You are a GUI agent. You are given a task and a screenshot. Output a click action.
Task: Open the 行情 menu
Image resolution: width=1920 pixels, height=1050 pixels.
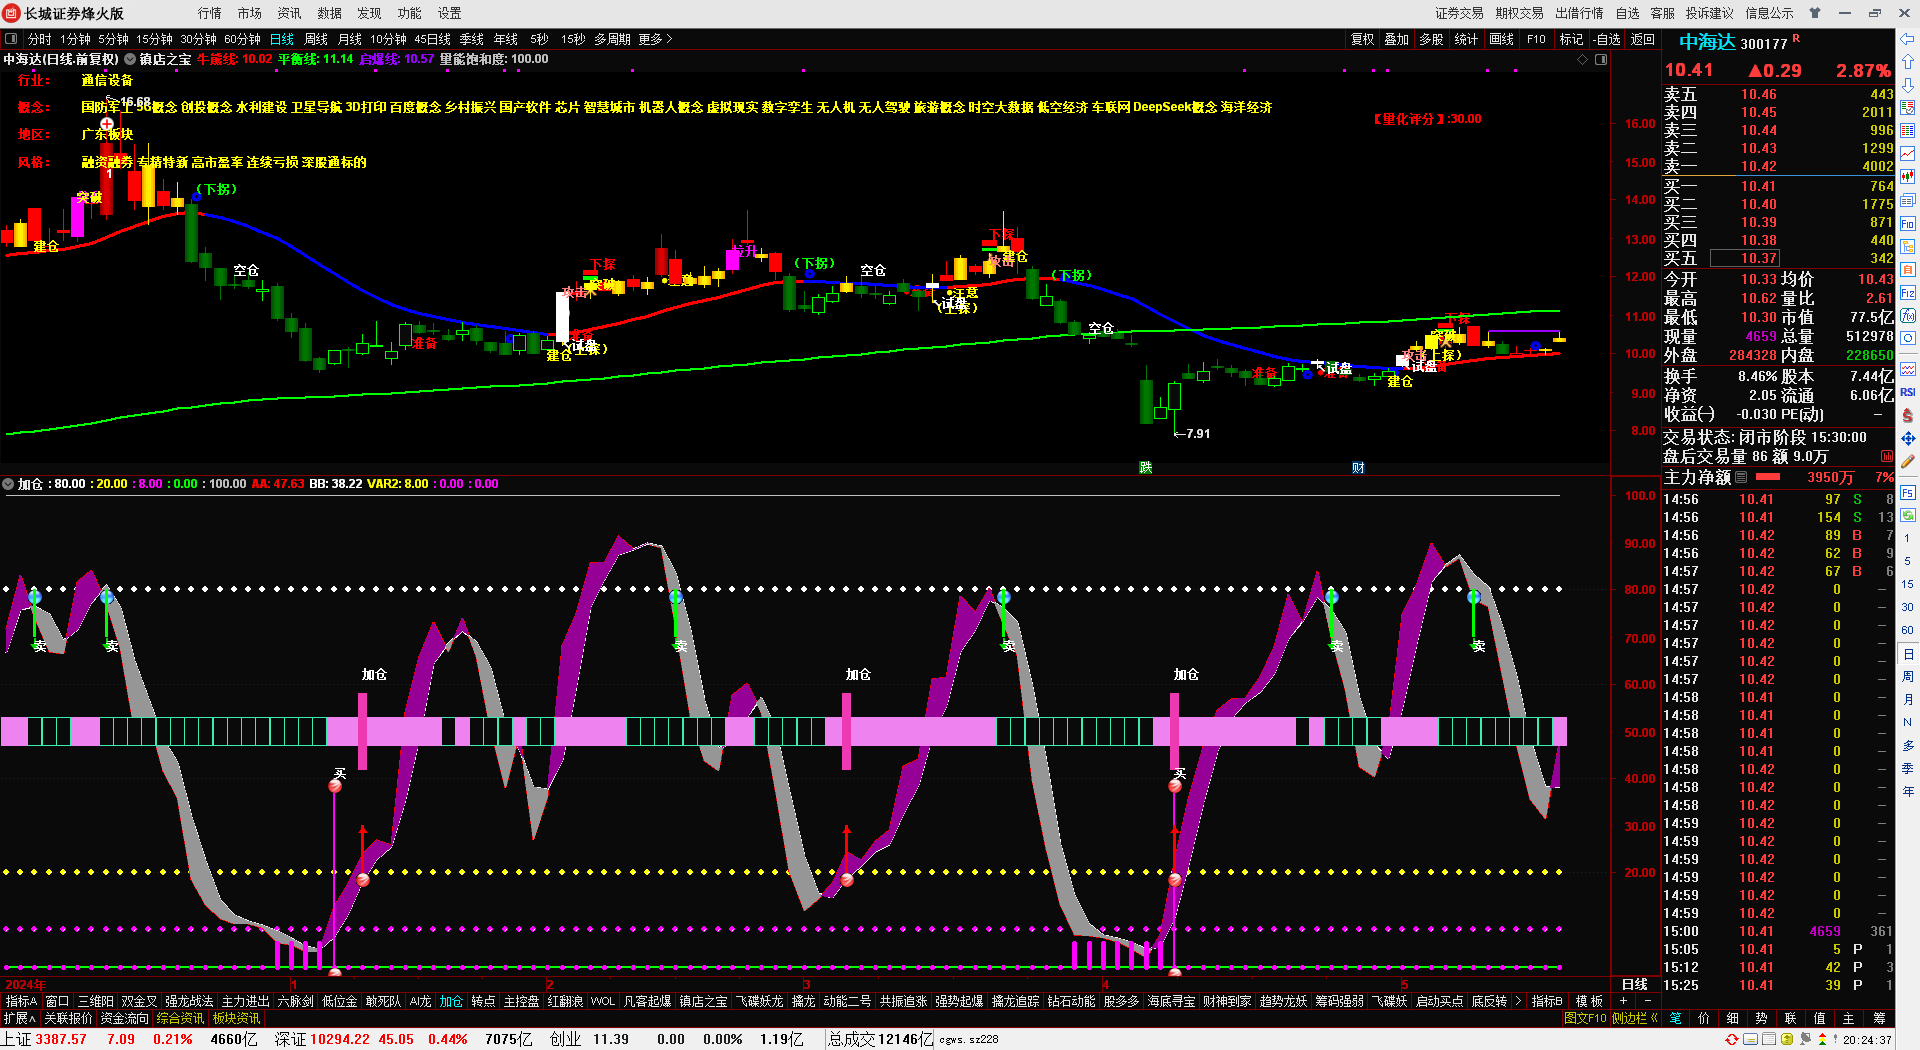click(x=210, y=13)
